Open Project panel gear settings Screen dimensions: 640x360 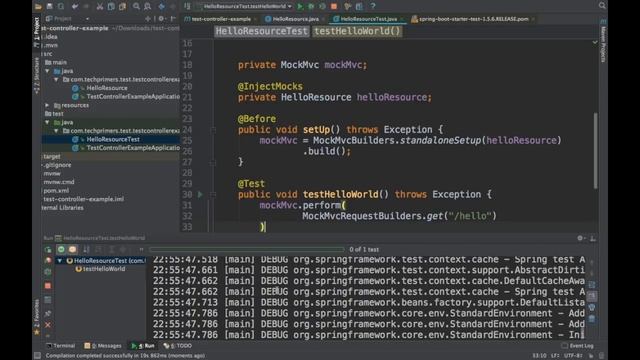pos(161,19)
